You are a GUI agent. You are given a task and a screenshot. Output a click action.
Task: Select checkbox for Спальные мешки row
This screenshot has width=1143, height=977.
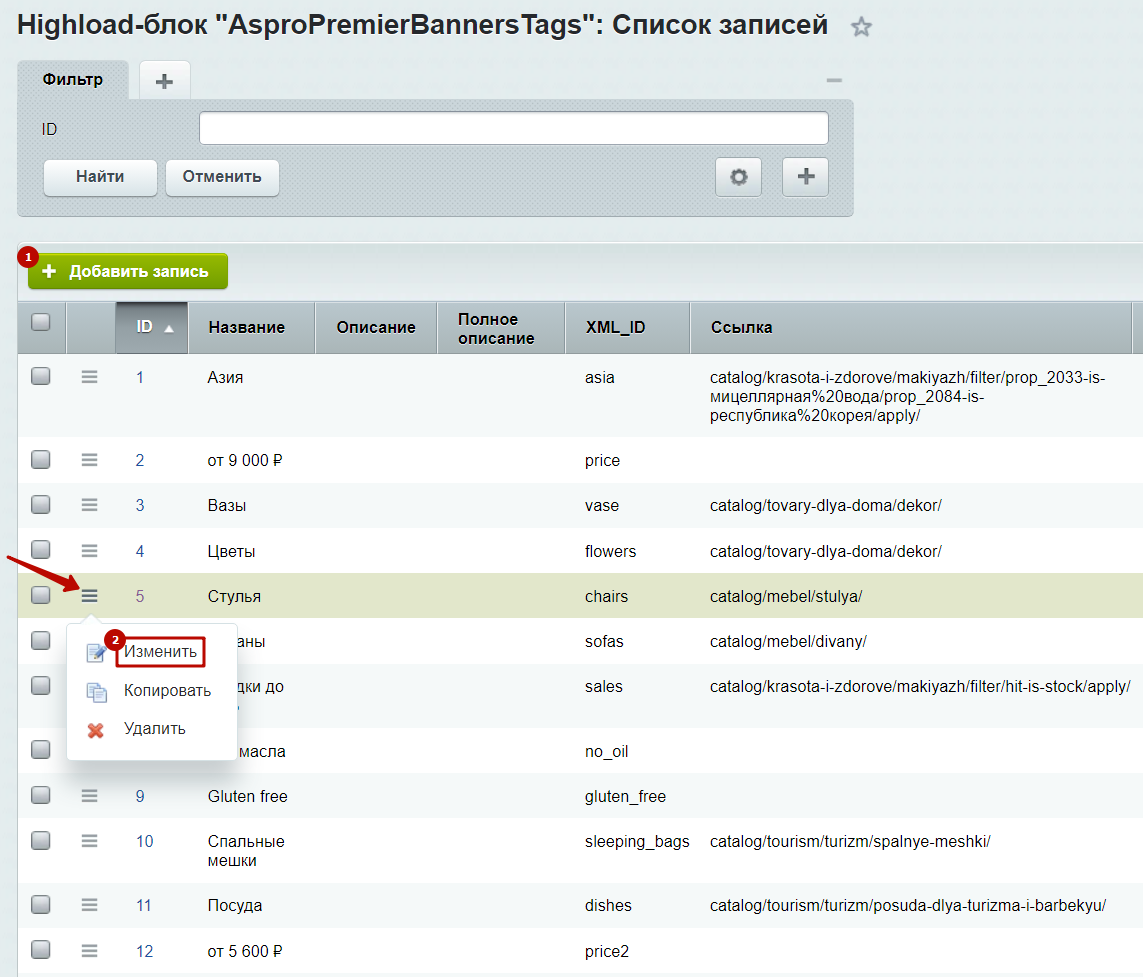41,841
